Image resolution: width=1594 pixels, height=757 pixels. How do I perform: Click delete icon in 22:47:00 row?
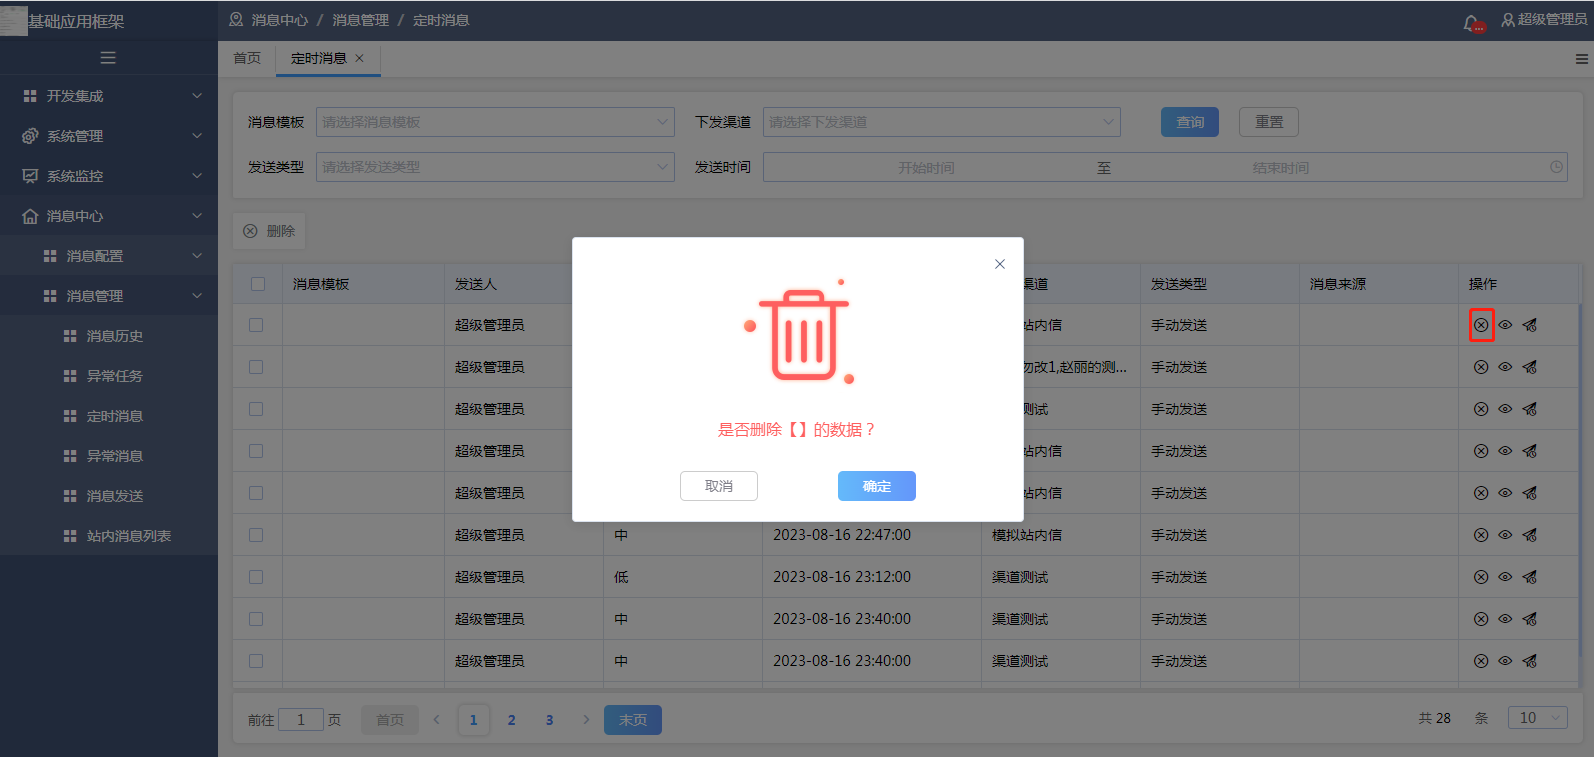(1481, 535)
